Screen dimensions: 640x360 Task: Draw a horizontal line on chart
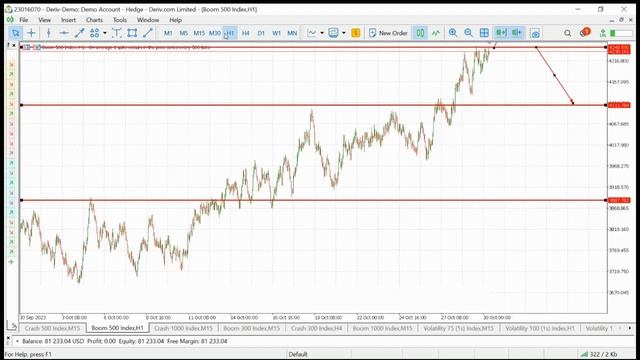click(x=64, y=33)
